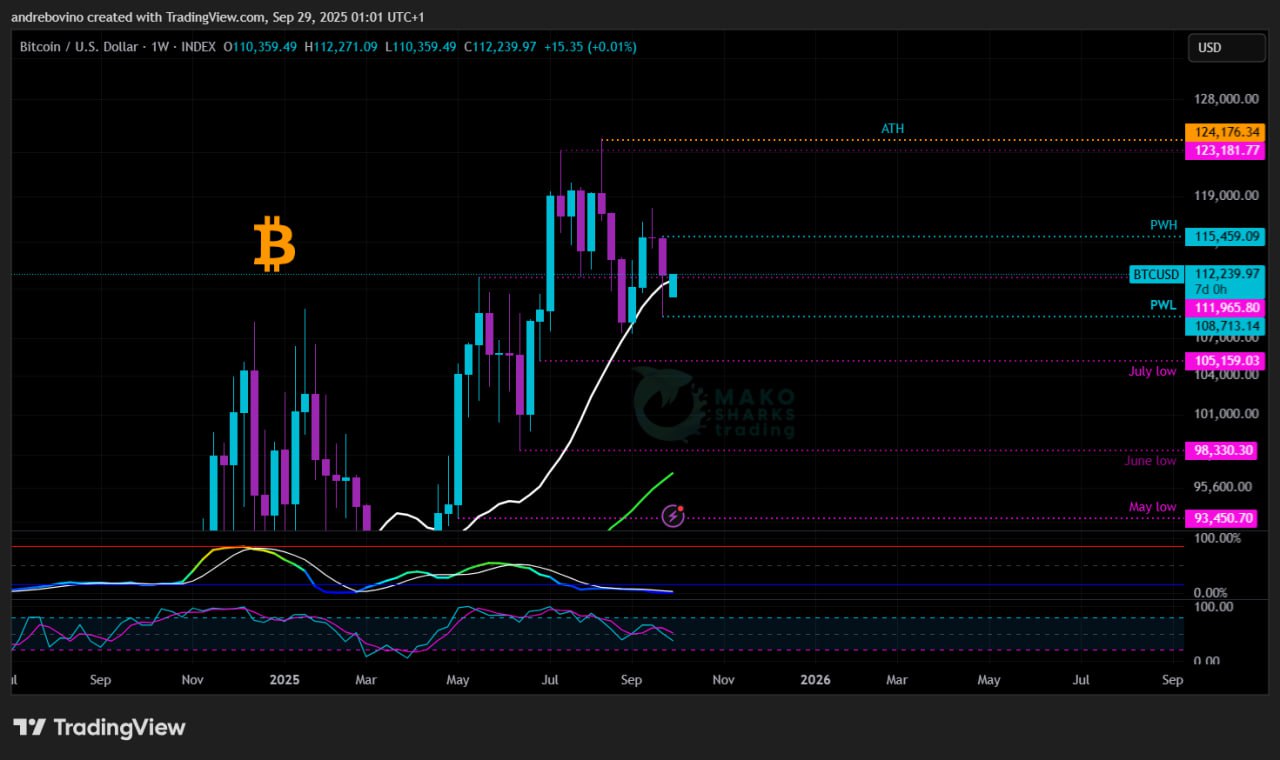The image size is (1280, 760).
Task: Click the 2026 label on time axis
Action: 815,680
